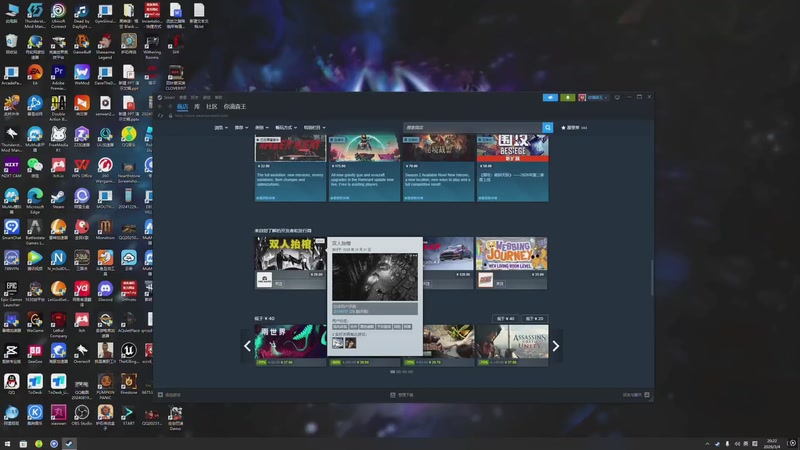Select the first carousel page indicator dot
Viewport: 800px width, 450px height.
[x=392, y=372]
